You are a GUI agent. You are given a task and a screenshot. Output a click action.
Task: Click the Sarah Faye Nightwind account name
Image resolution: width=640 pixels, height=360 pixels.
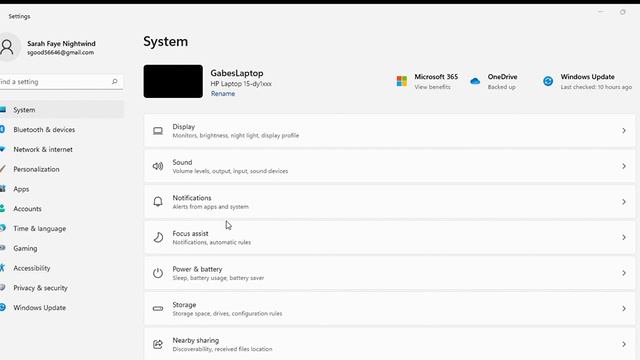pyautogui.click(x=61, y=43)
